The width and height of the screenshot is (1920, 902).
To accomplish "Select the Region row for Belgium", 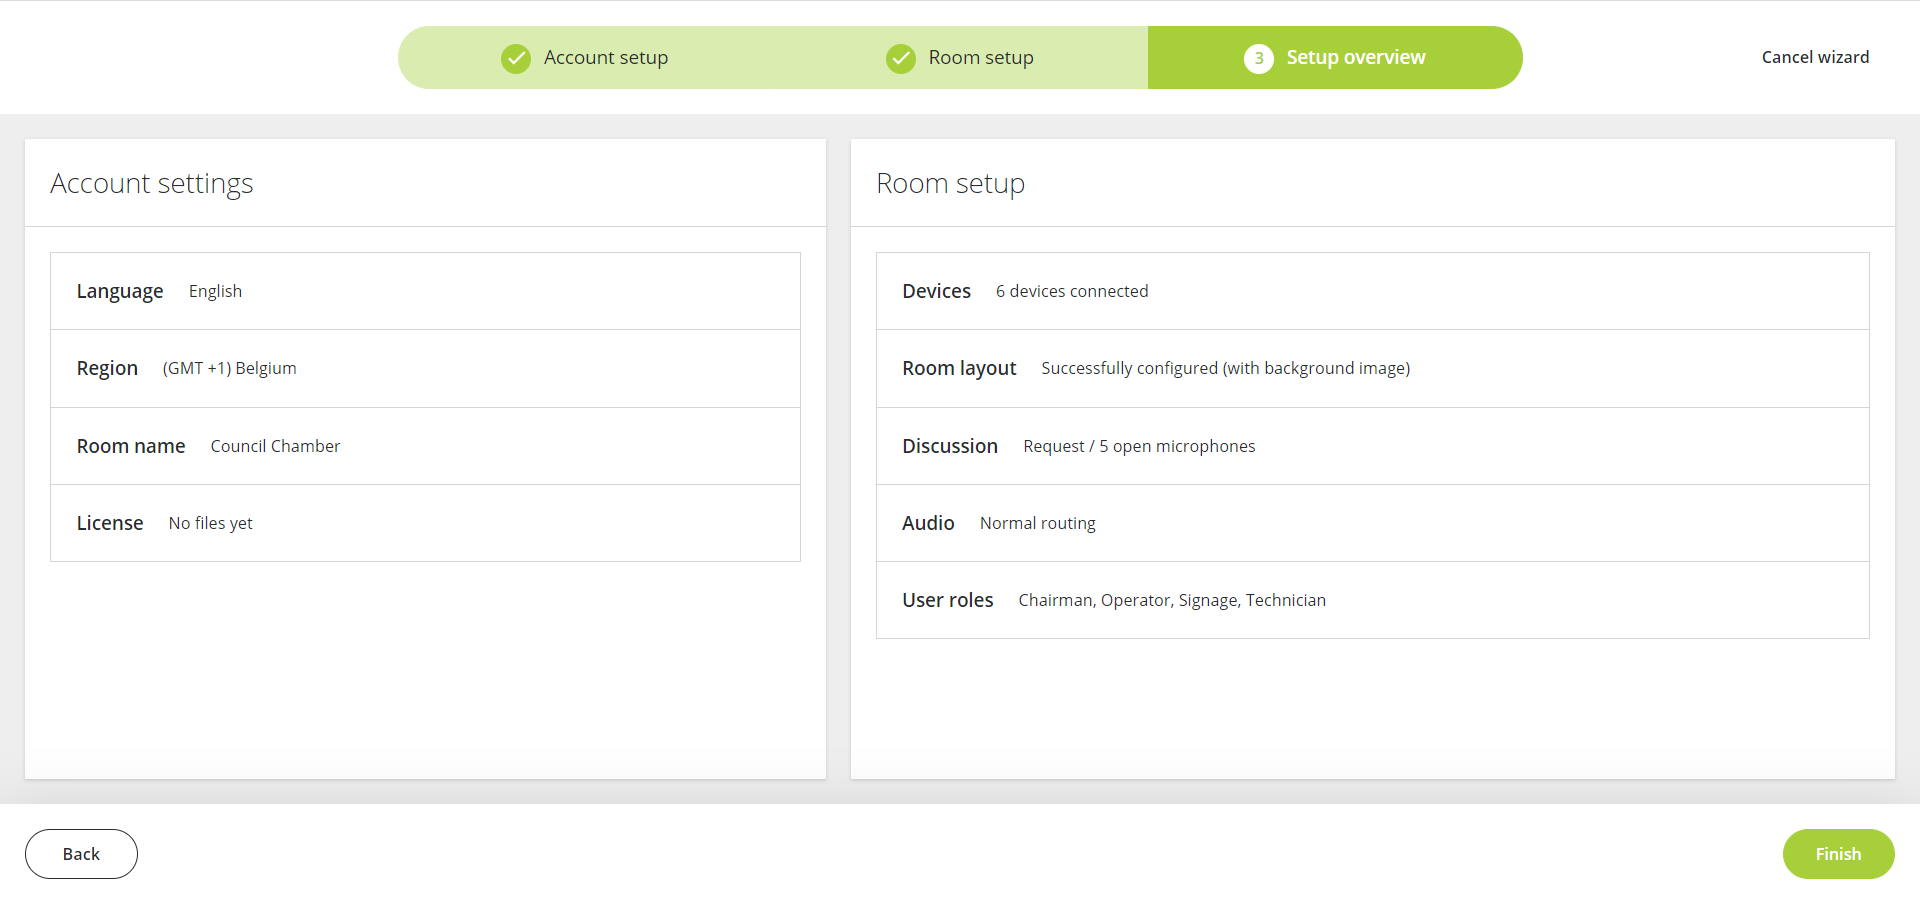I will [425, 368].
